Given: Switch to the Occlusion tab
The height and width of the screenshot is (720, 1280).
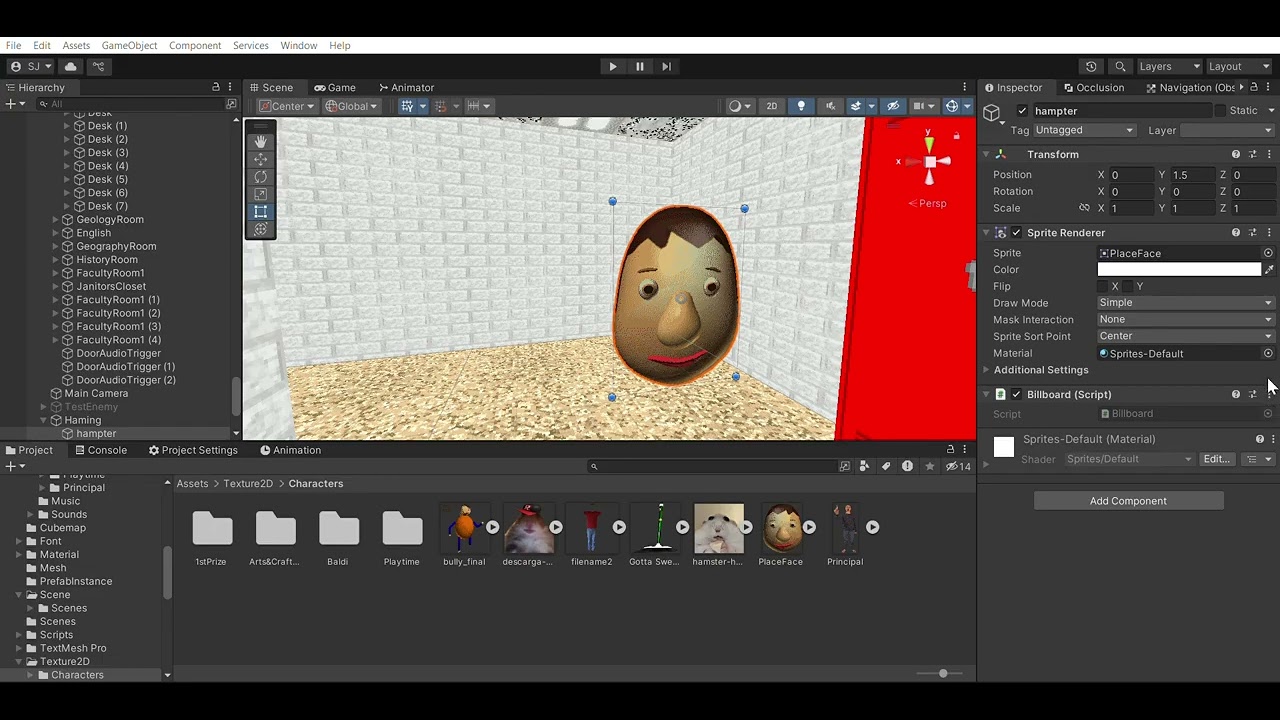Looking at the screenshot, I should coord(1095,87).
